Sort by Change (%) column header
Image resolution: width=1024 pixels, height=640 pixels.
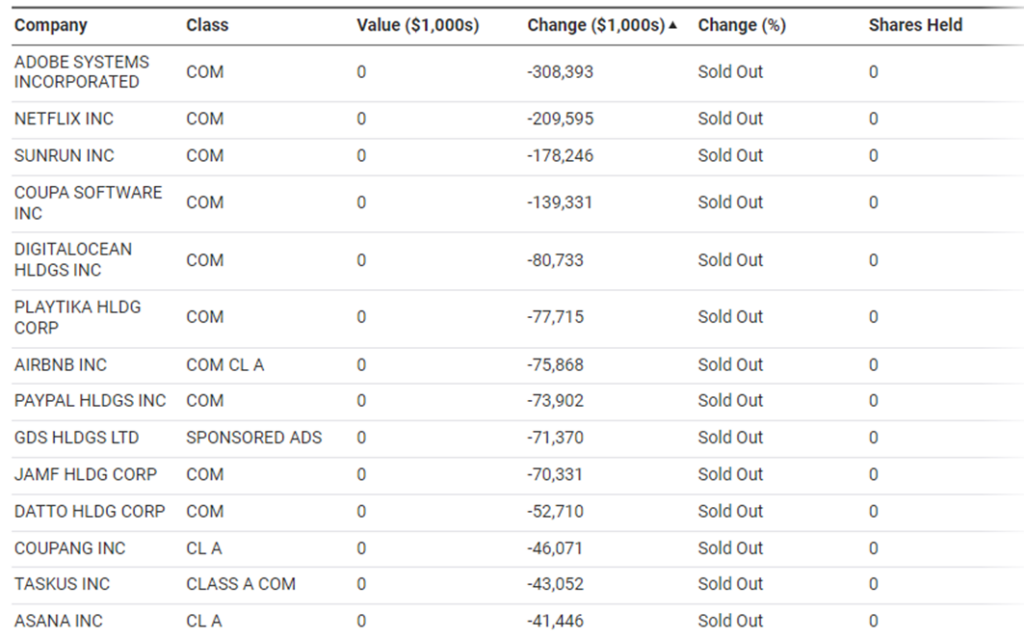[x=742, y=25]
